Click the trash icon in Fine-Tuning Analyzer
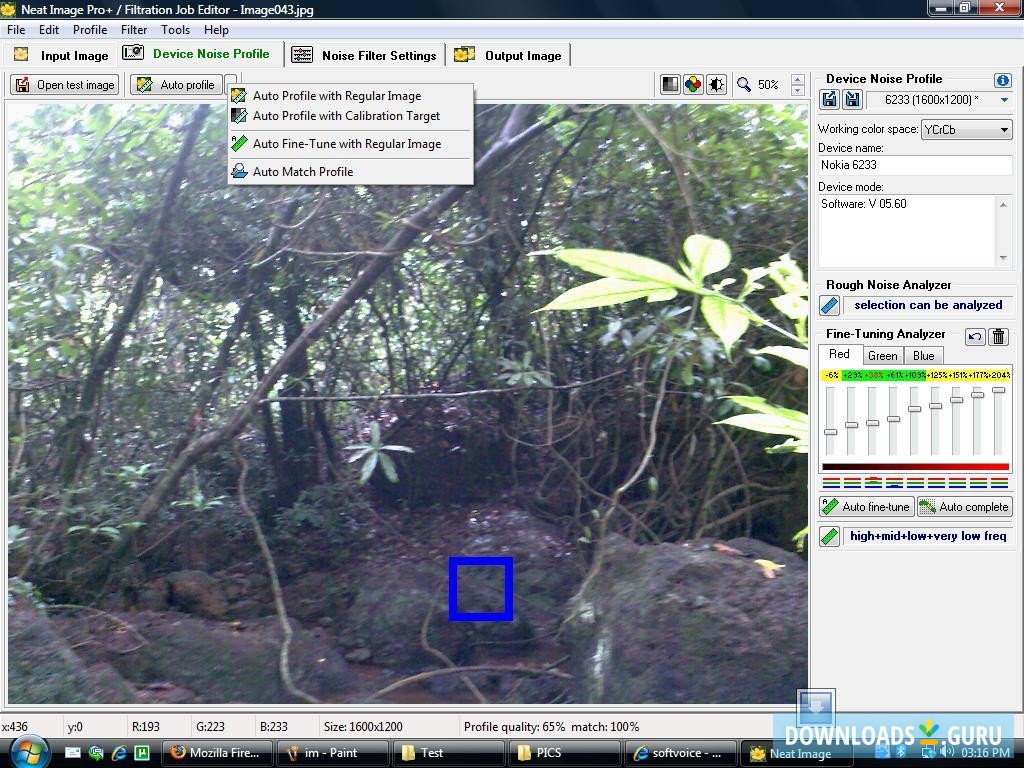This screenshot has width=1024, height=768. pyautogui.click(x=998, y=336)
